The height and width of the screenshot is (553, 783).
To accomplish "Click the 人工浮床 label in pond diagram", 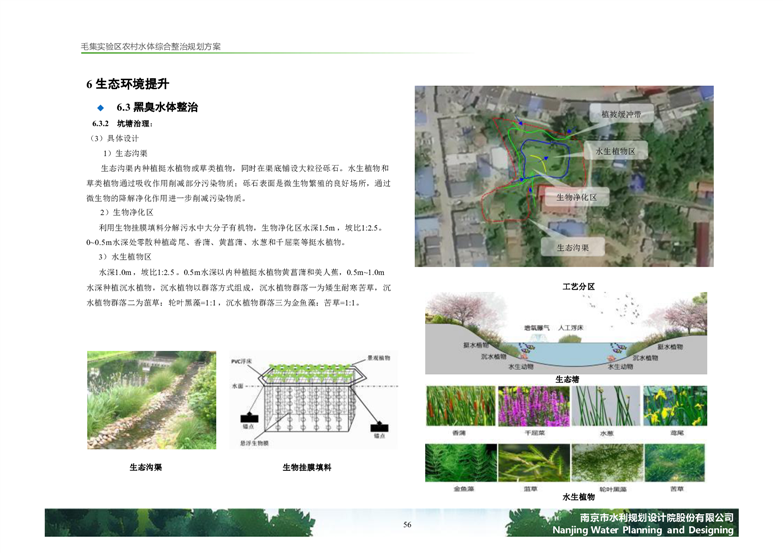I will coord(577,327).
